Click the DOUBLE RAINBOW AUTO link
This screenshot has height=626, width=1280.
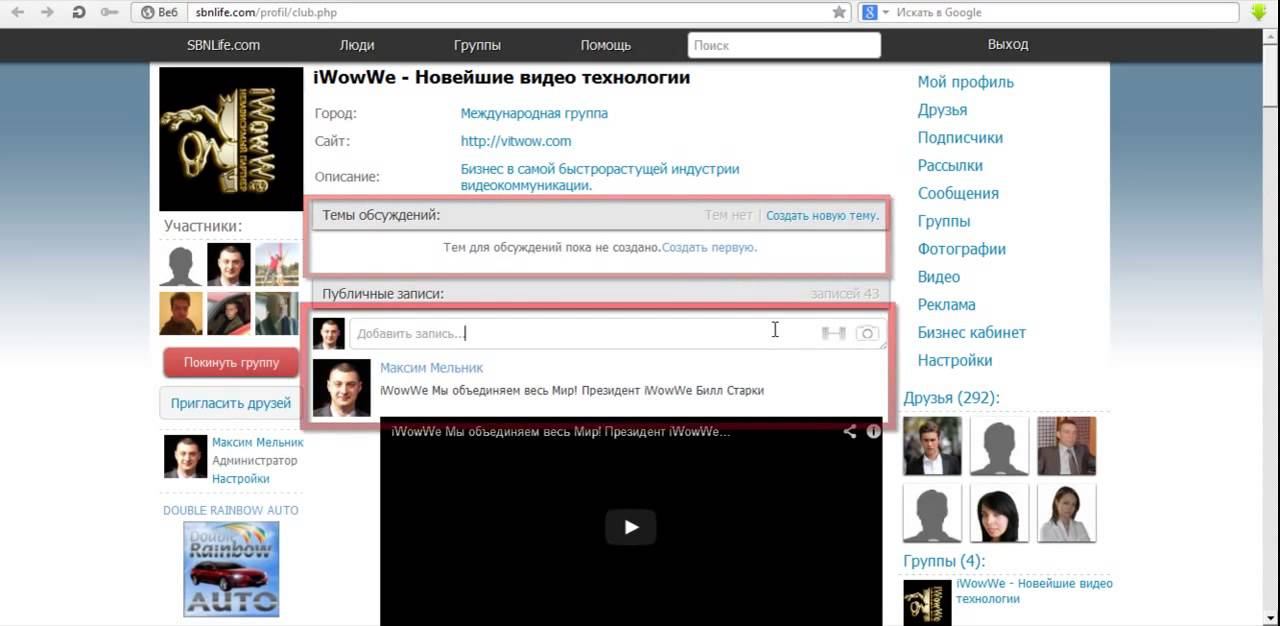(231, 510)
